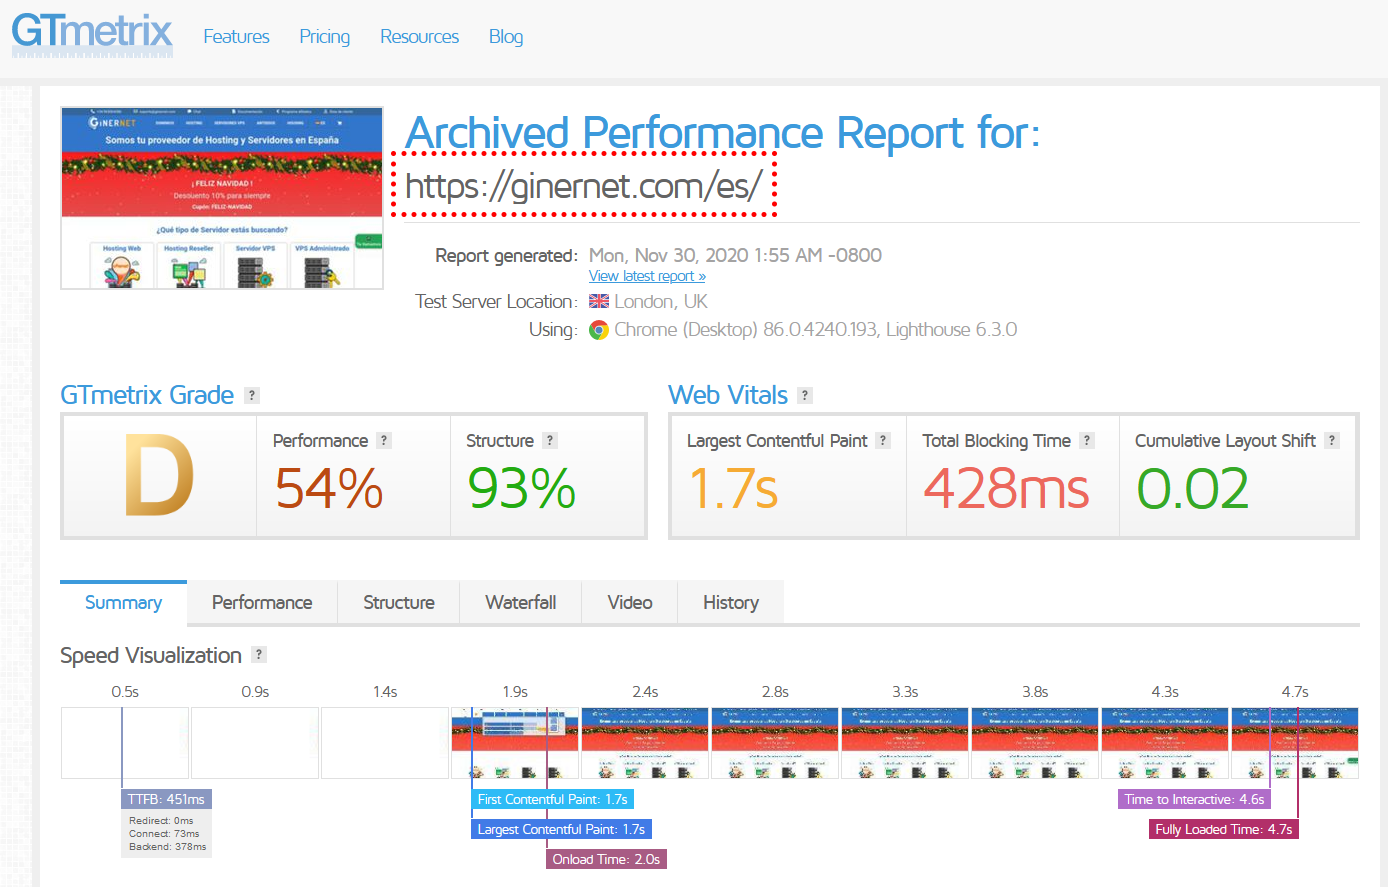Image resolution: width=1388 pixels, height=887 pixels.
Task: Click the 1.7s Largest Contentful Paint value
Action: [733, 489]
